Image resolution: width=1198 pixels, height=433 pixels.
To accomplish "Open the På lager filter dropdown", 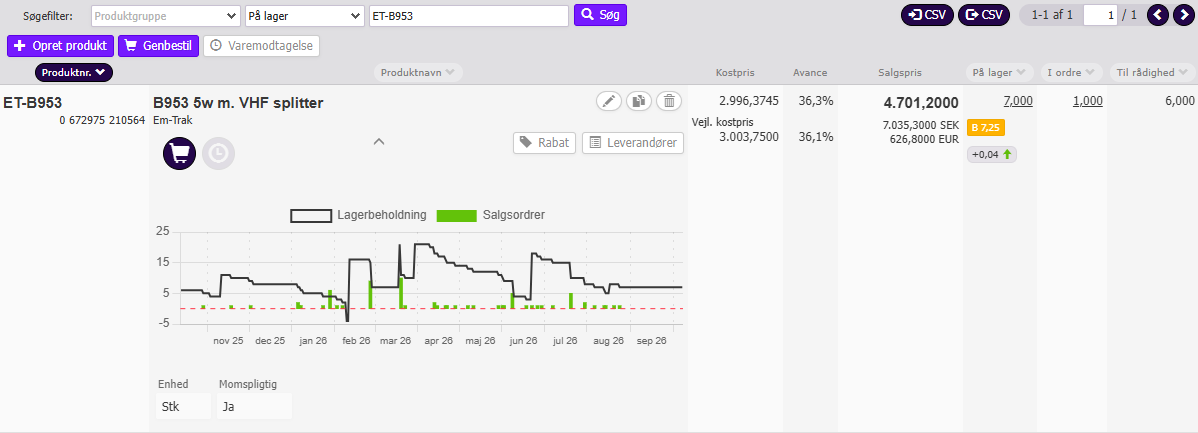I will [305, 15].
